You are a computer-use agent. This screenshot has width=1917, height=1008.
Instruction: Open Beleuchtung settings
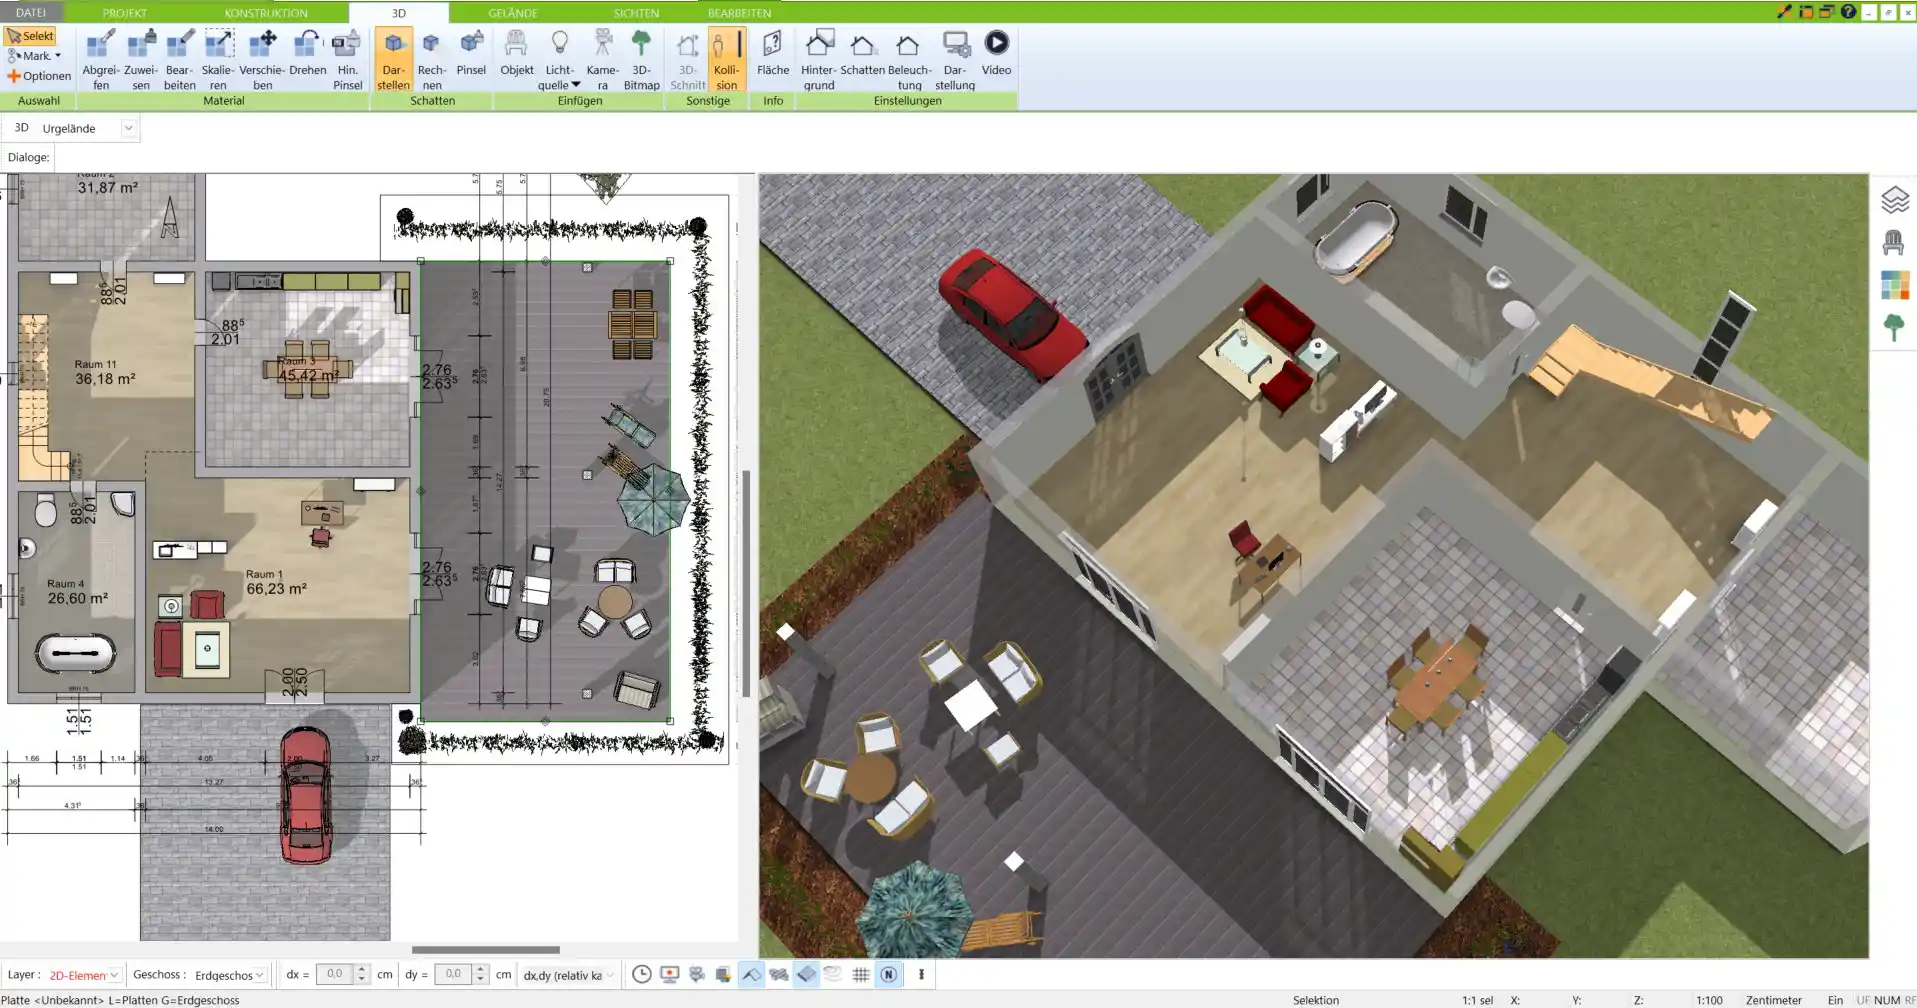tap(909, 60)
